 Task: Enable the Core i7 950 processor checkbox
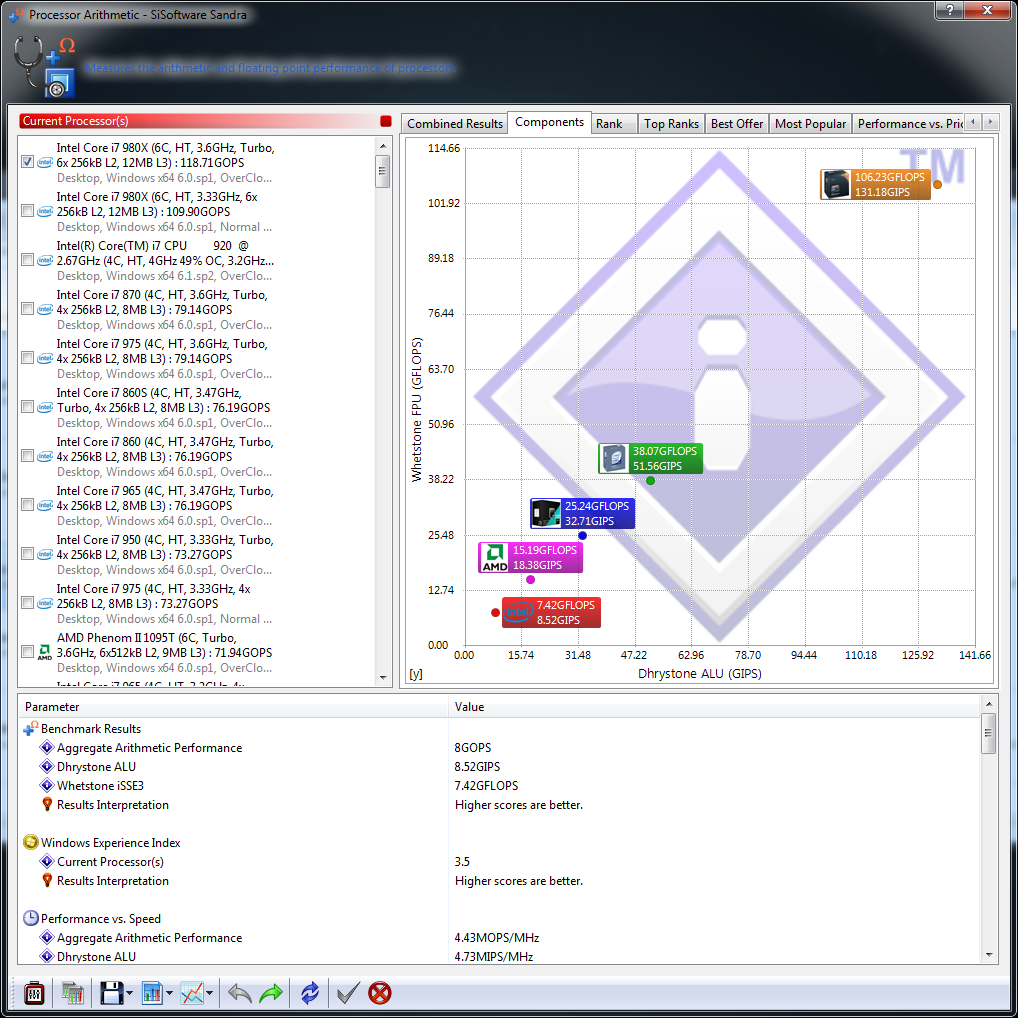tap(27, 553)
